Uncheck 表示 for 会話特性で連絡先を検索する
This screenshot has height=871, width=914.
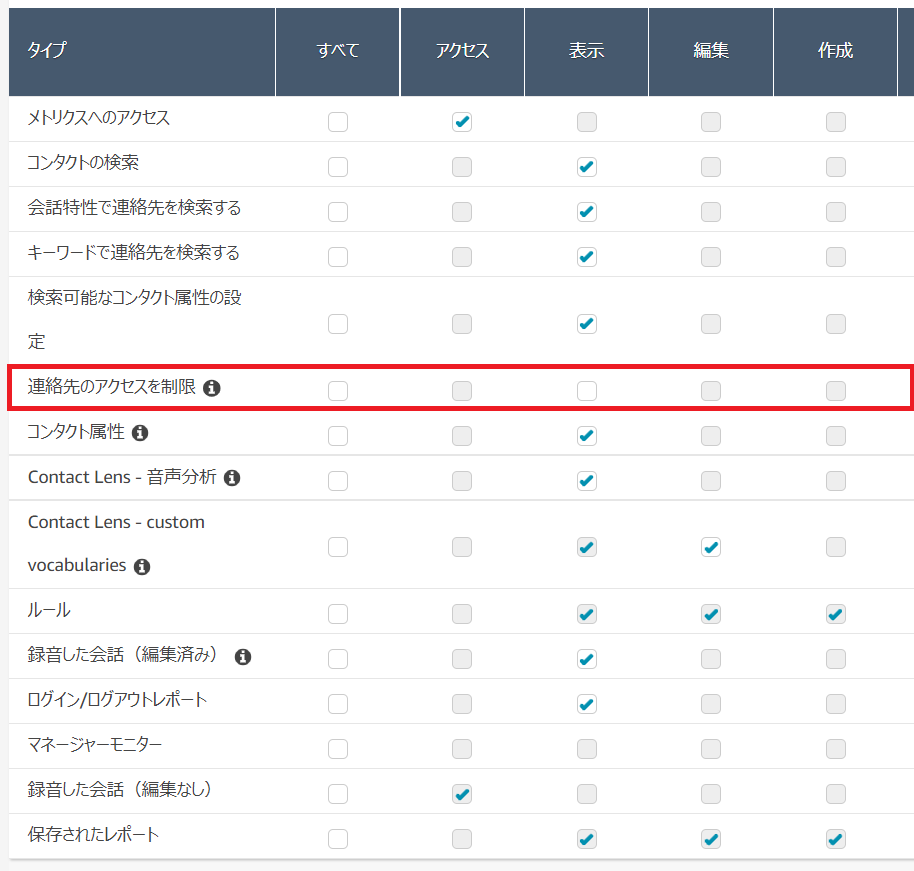[x=586, y=212]
